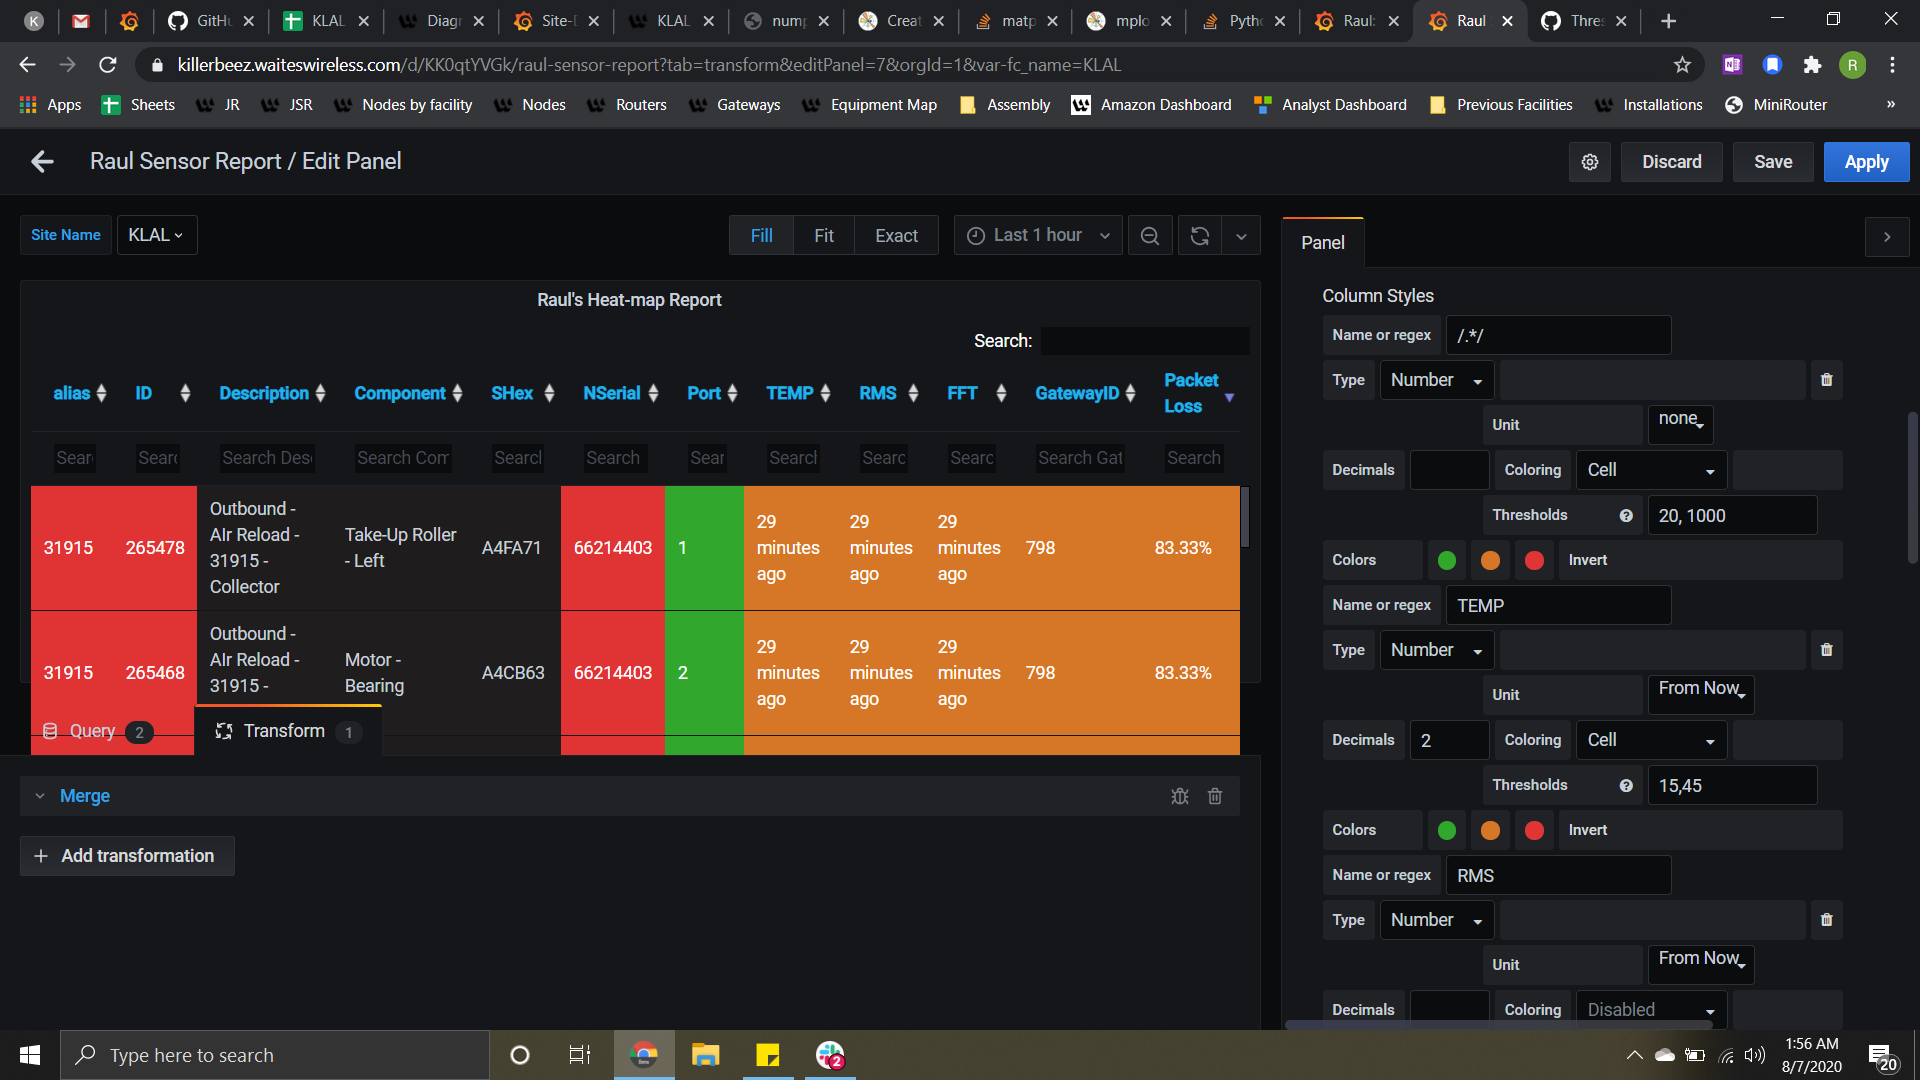Open the Coloring dropdown set to Cell
This screenshot has height=1080, width=1920.
1650,470
